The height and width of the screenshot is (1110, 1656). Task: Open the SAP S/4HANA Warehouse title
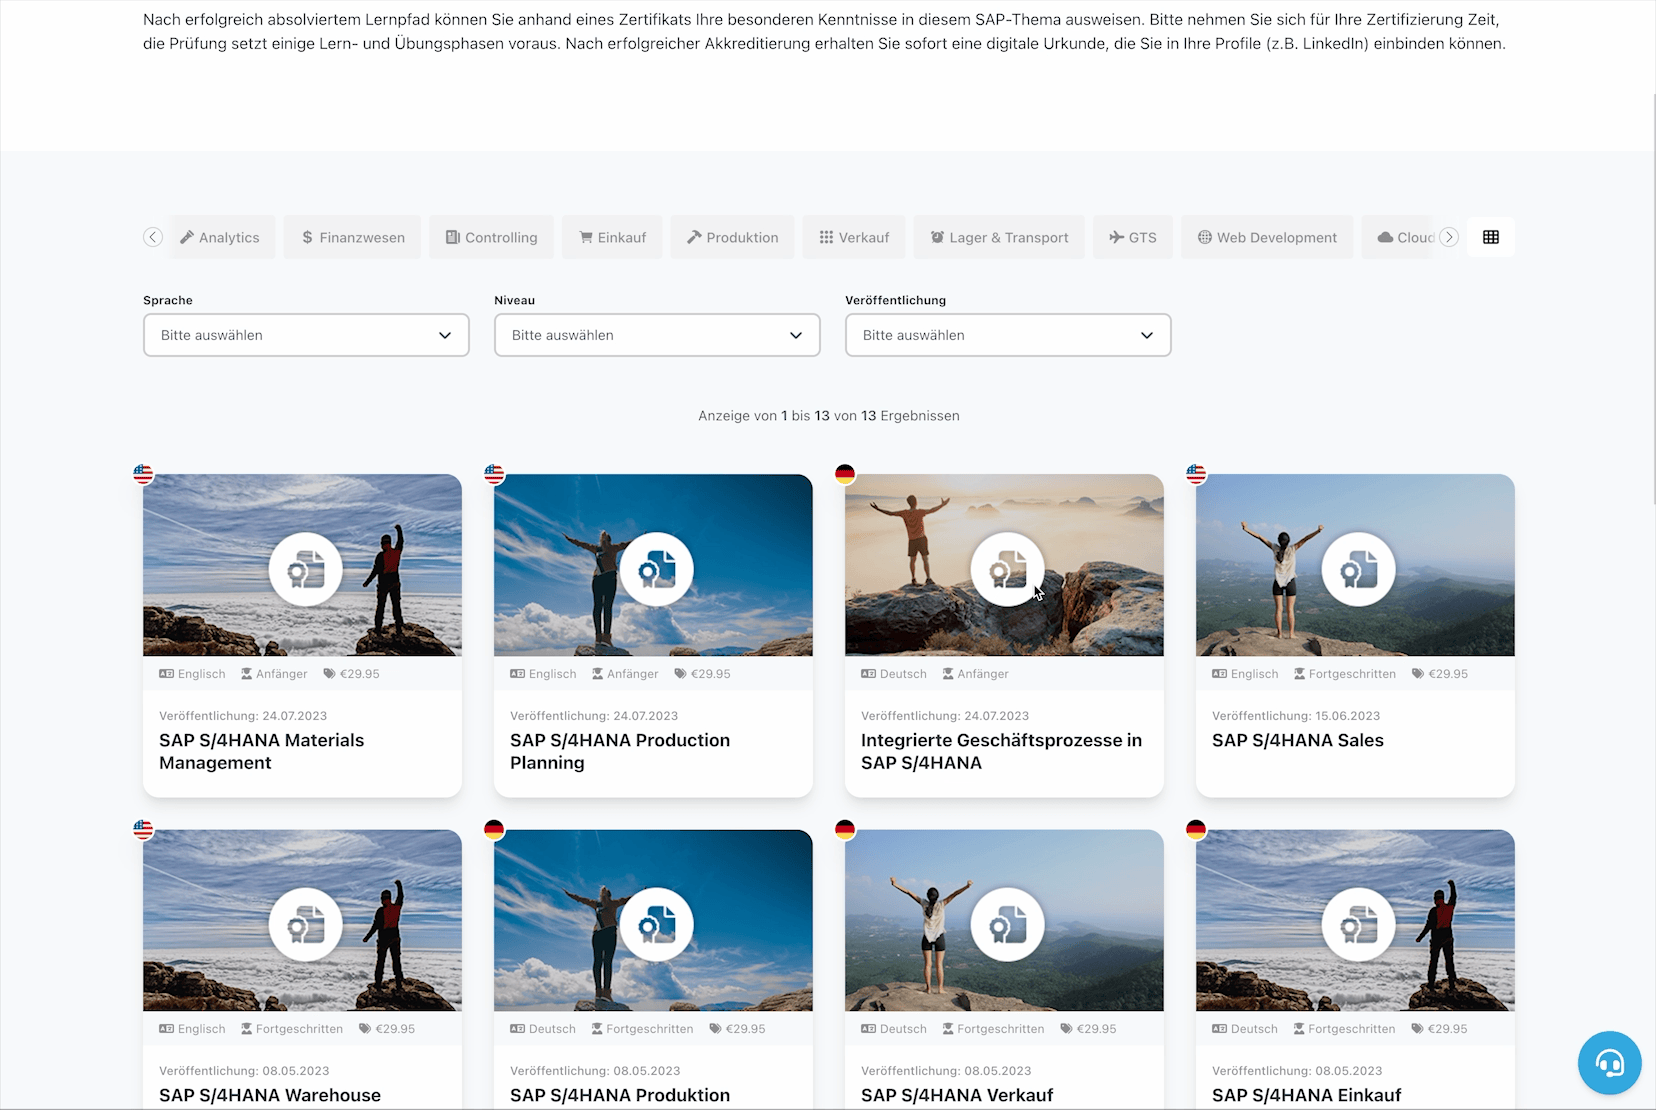pyautogui.click(x=270, y=1095)
